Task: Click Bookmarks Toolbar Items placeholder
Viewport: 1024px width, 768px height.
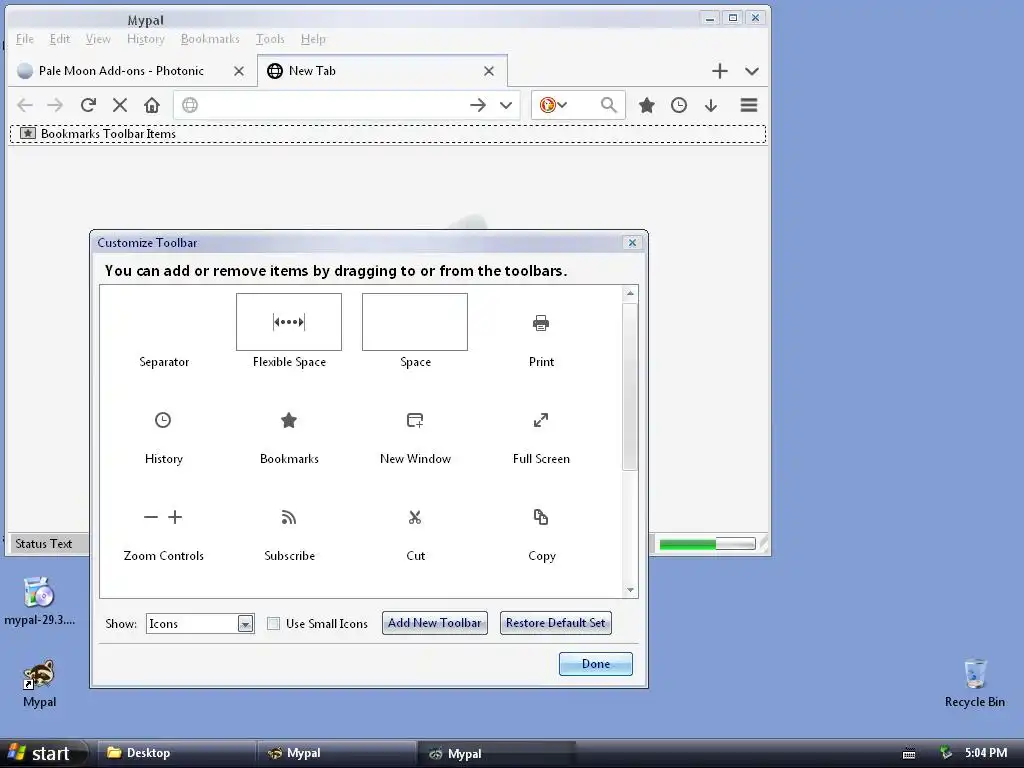Action: tap(388, 134)
